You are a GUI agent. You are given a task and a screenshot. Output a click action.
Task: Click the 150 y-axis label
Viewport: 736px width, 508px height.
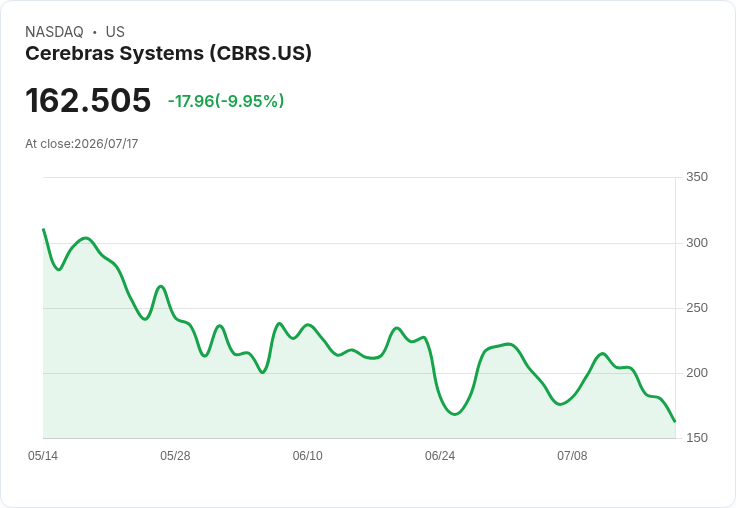tap(697, 438)
